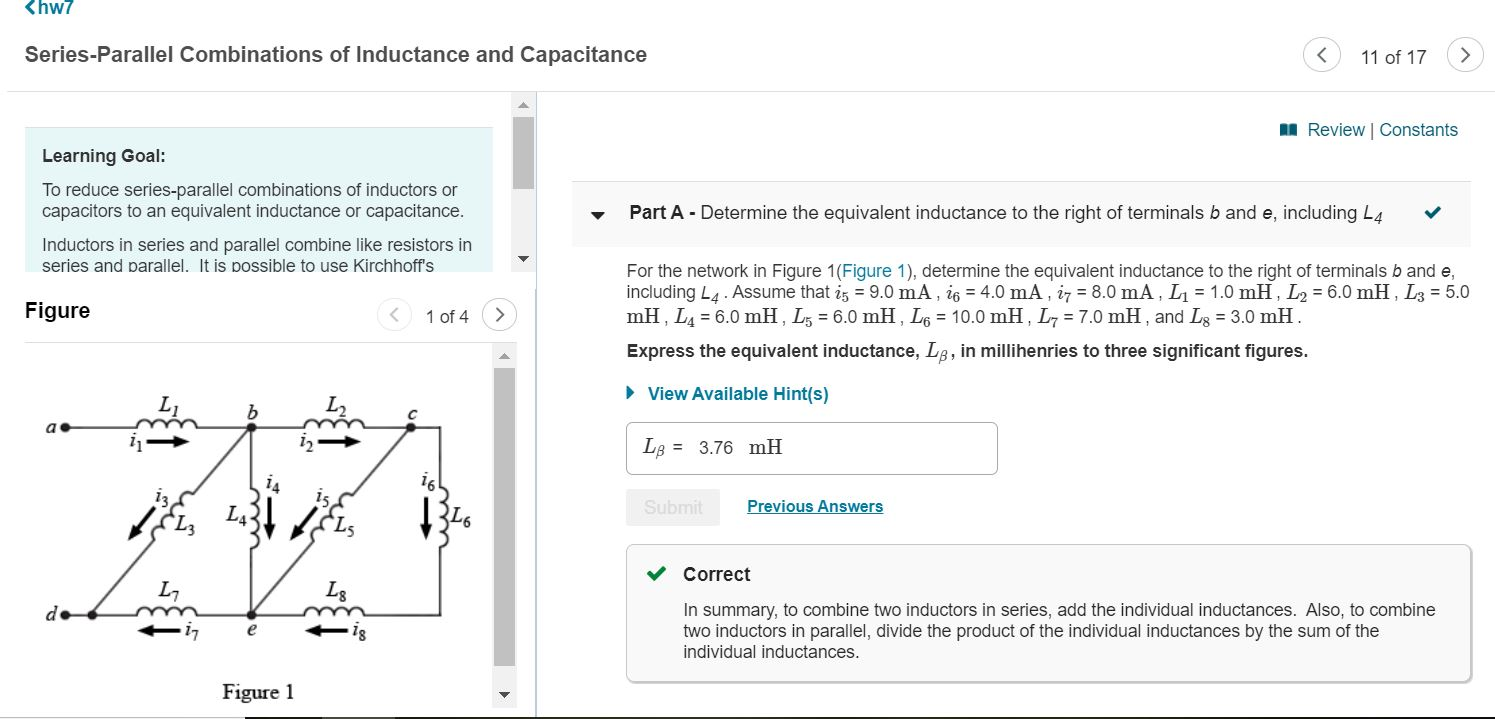Image resolution: width=1495 pixels, height=719 pixels.
Task: Show the next figure with right chevron
Action: click(499, 314)
